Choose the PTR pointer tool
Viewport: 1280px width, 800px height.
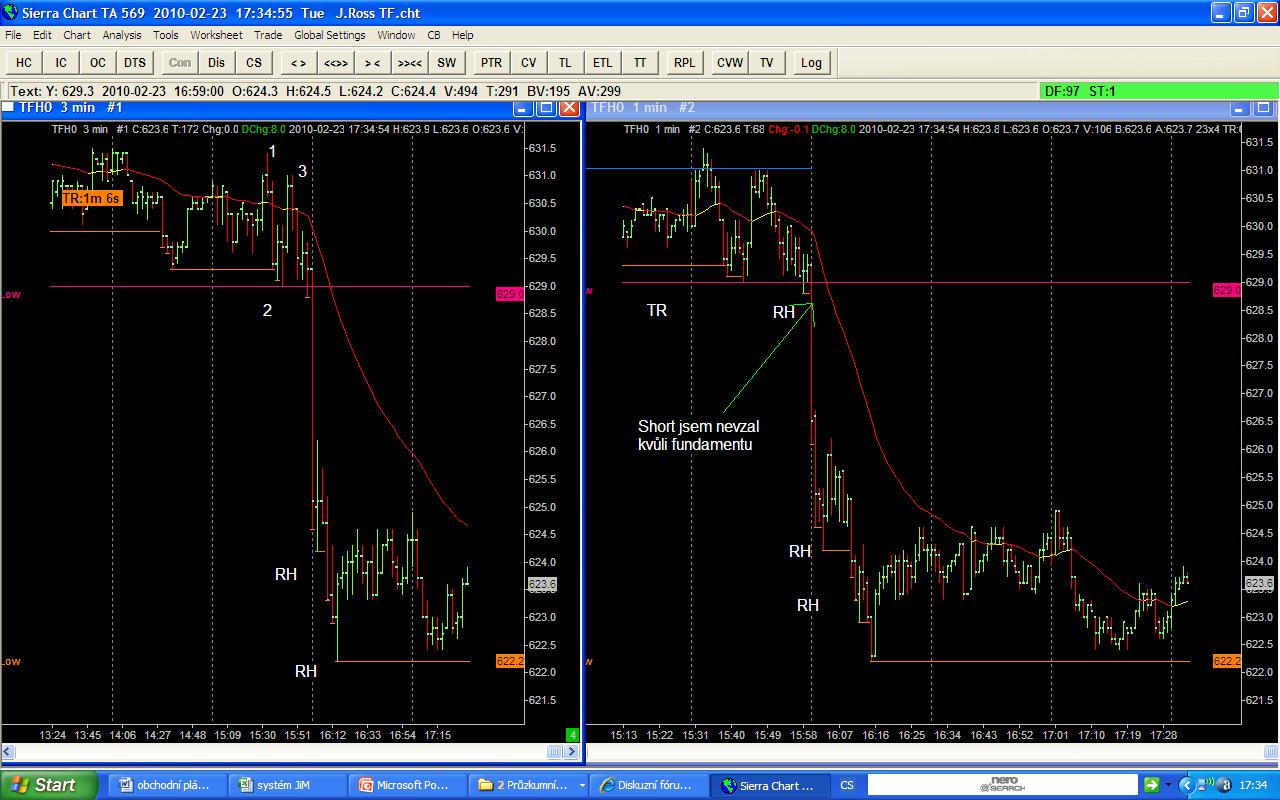pos(491,62)
